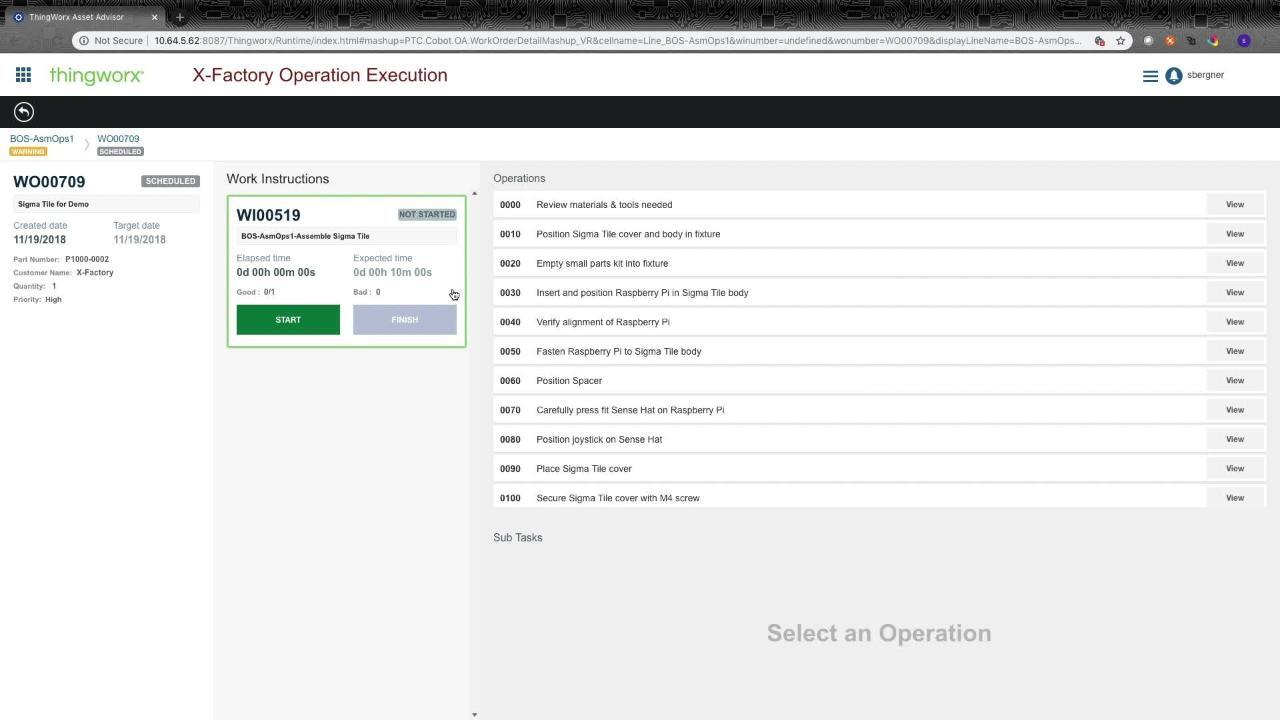
Task: Click the 'Select an Operation' placeholder text
Action: (879, 633)
